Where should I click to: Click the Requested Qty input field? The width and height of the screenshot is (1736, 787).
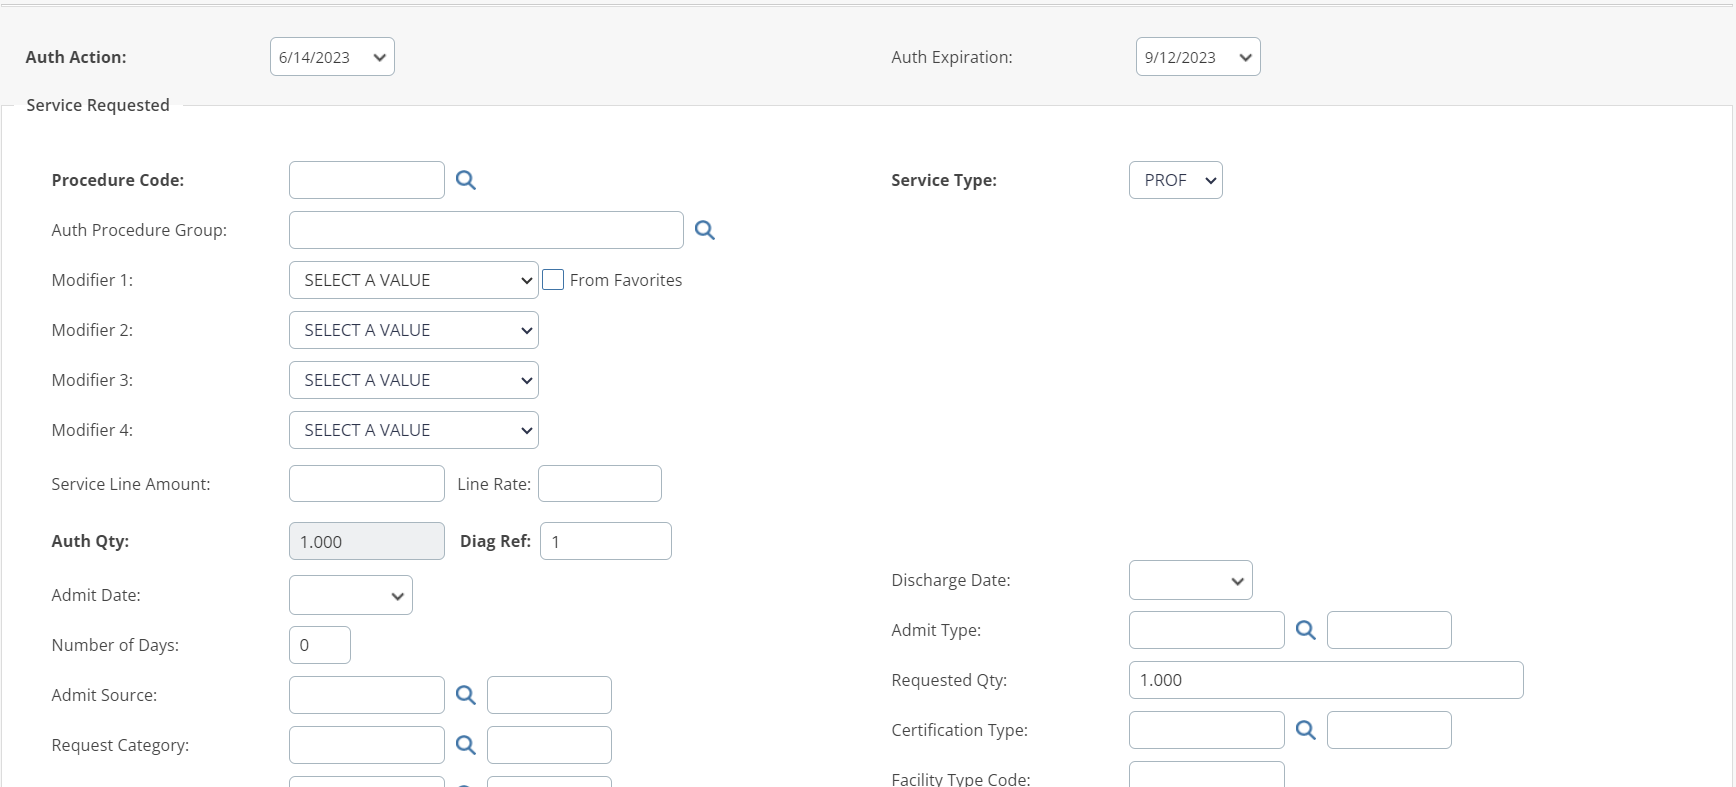1325,680
